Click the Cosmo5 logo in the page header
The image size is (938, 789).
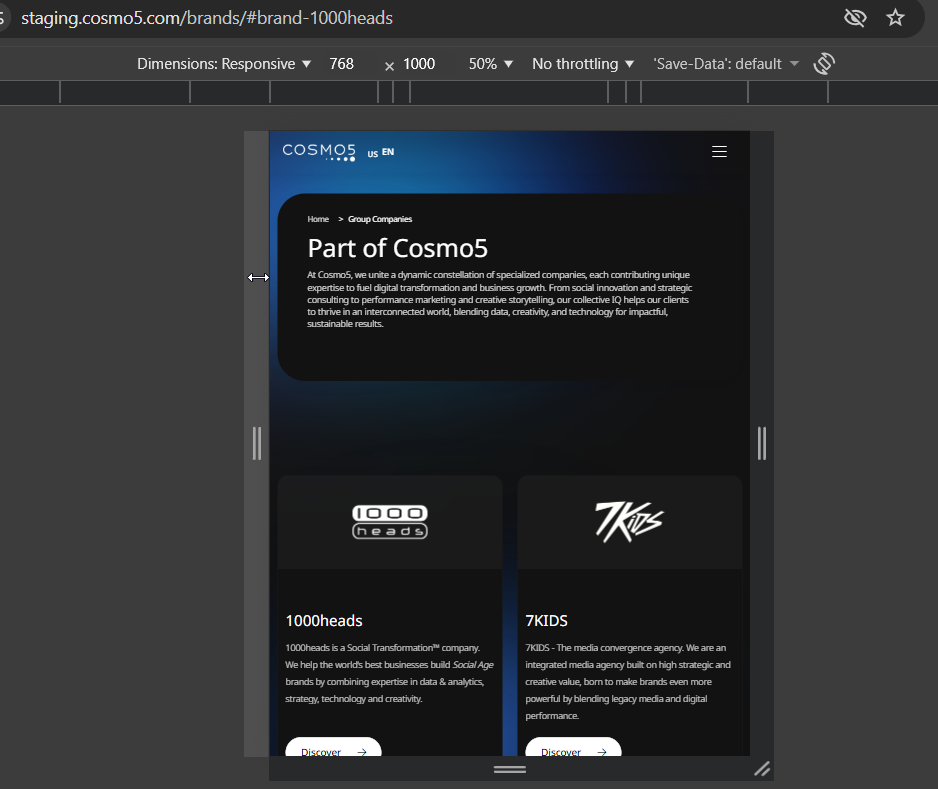coord(319,152)
